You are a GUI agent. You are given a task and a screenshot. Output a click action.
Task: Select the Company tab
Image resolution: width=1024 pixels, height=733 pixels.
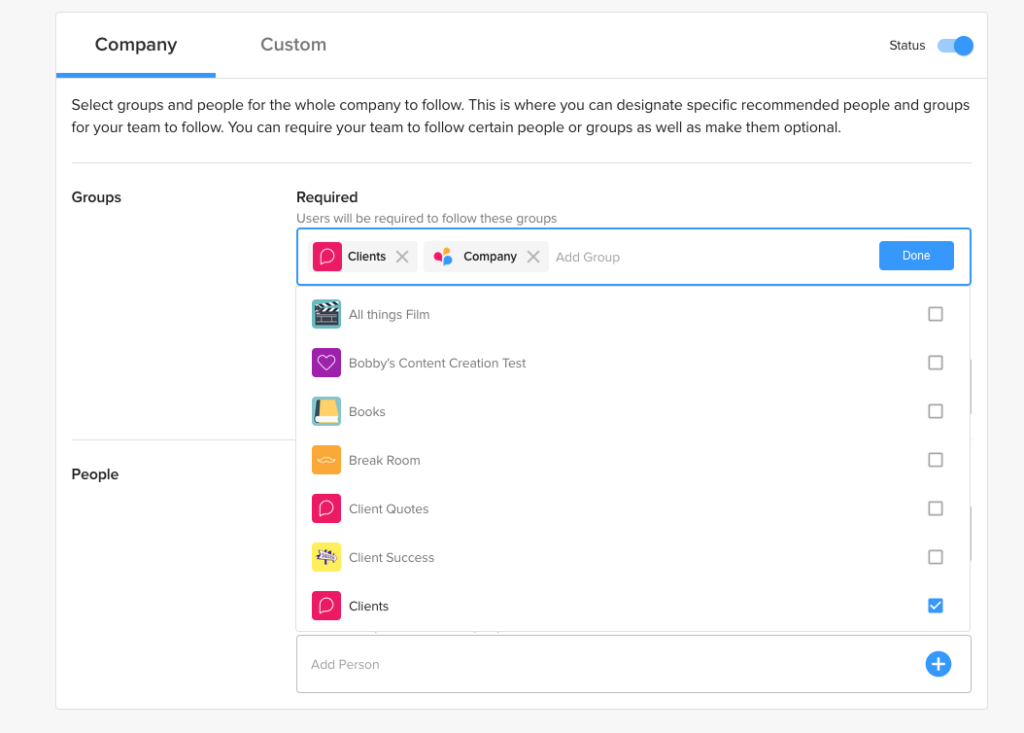(x=136, y=45)
